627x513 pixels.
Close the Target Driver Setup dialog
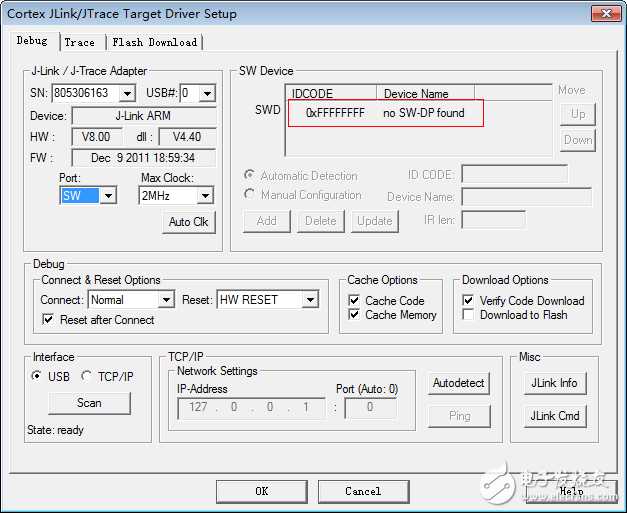point(606,14)
